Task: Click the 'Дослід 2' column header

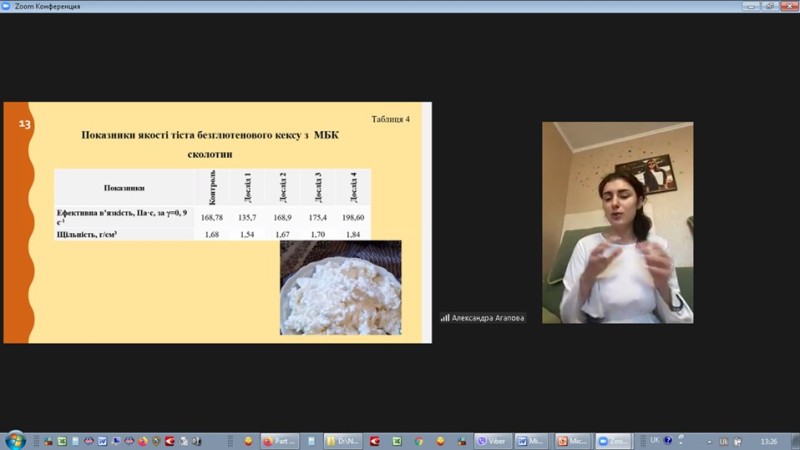Action: (283, 187)
